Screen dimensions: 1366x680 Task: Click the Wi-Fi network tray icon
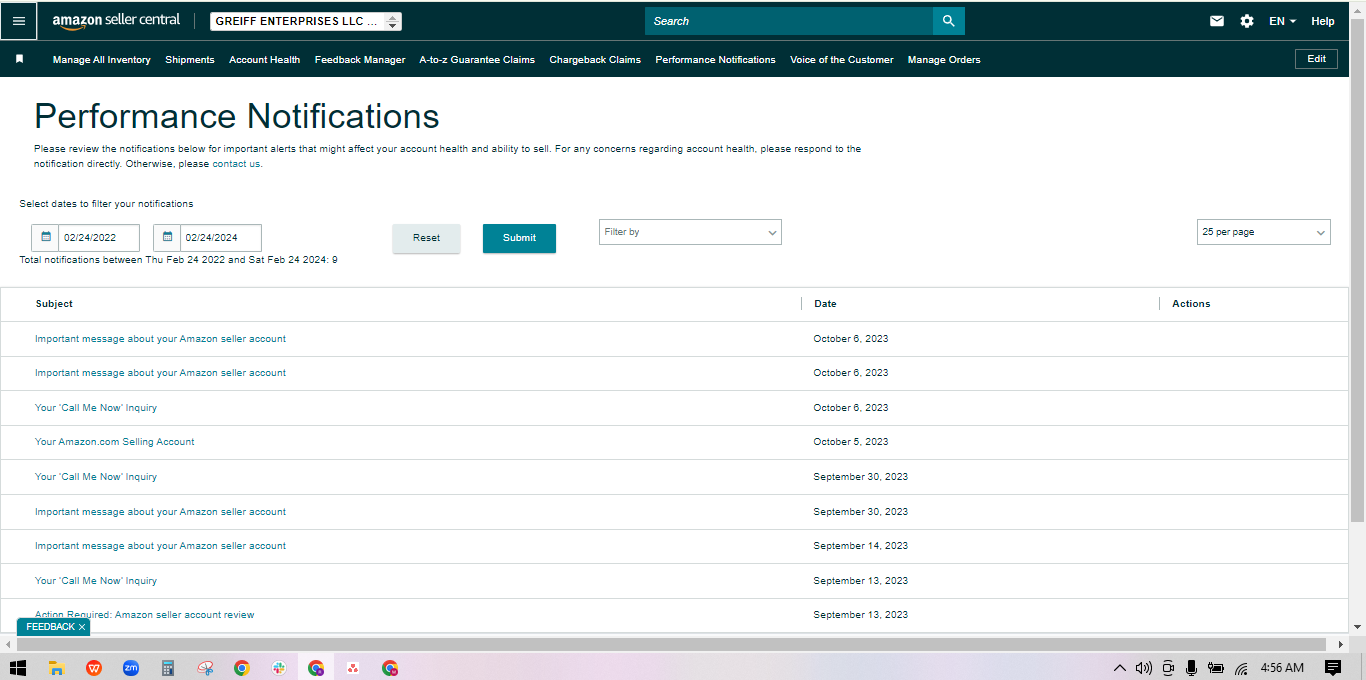pos(1241,668)
